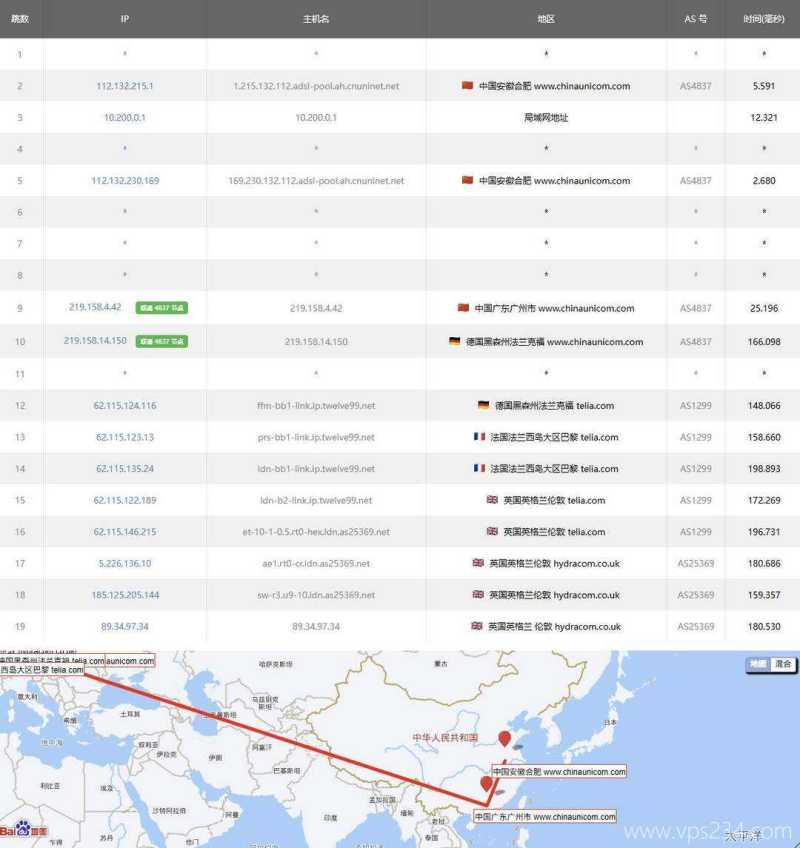Image resolution: width=800 pixels, height=848 pixels.
Task: Click the Hefei map marker pin
Action: [505, 739]
